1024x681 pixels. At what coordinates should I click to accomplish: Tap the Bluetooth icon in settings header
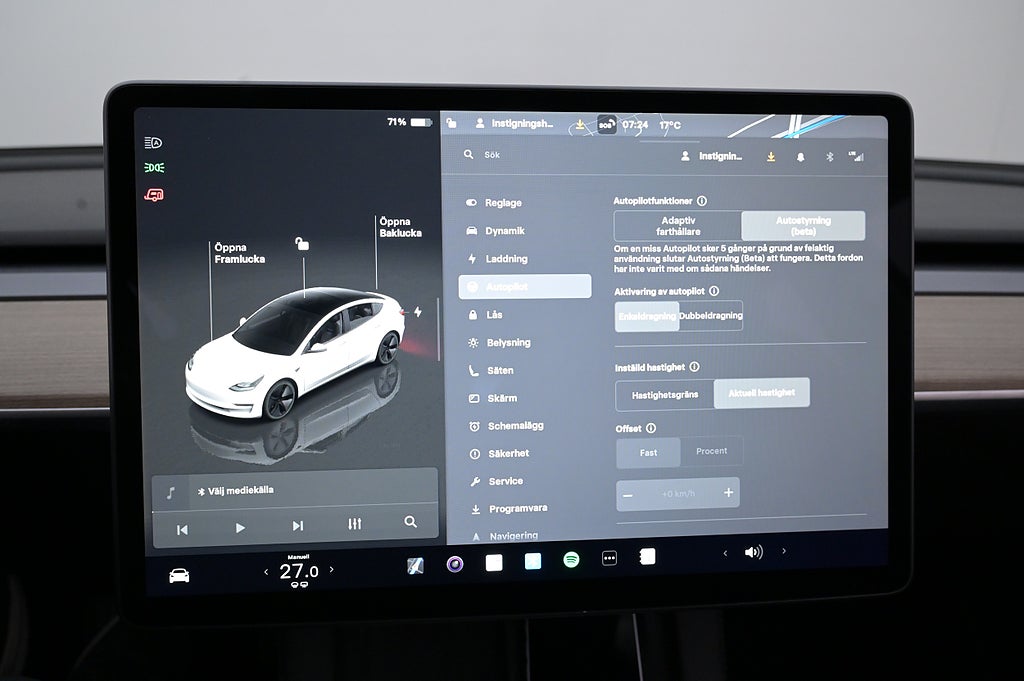tap(829, 157)
